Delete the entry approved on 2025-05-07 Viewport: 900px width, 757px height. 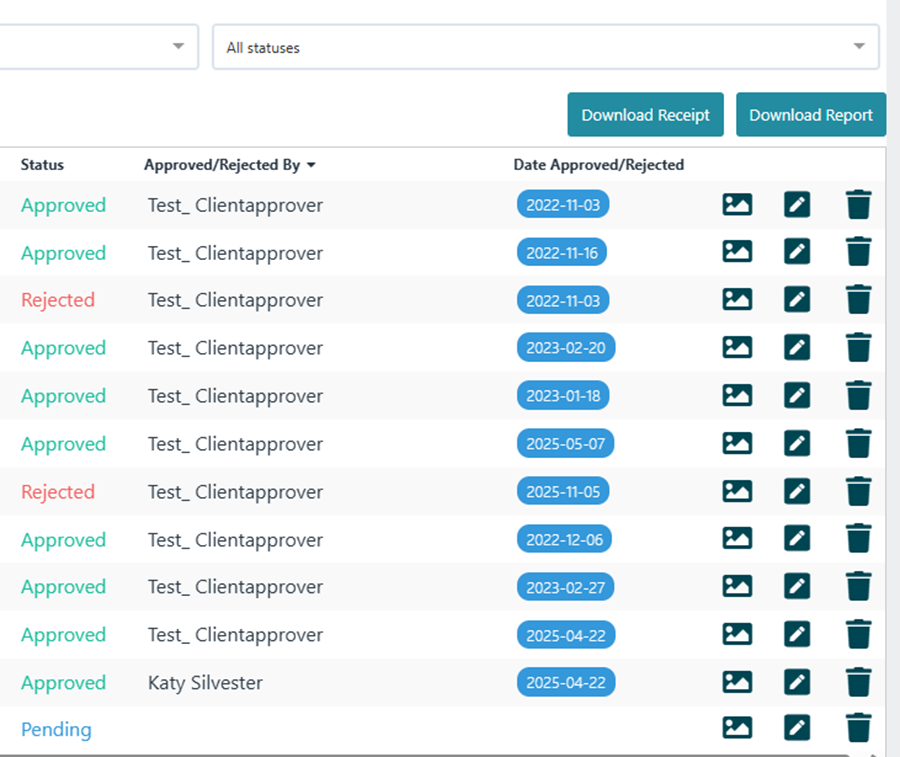pos(858,443)
